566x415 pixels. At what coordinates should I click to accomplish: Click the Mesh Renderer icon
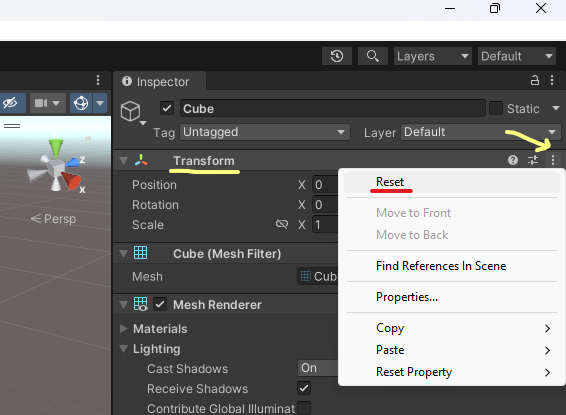pos(140,304)
